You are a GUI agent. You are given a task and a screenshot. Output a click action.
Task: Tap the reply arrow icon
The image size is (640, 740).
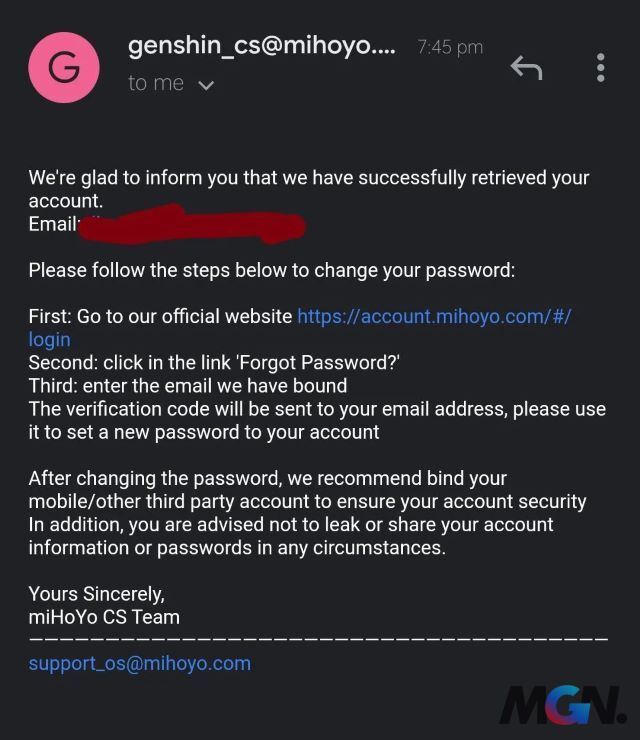[x=527, y=67]
